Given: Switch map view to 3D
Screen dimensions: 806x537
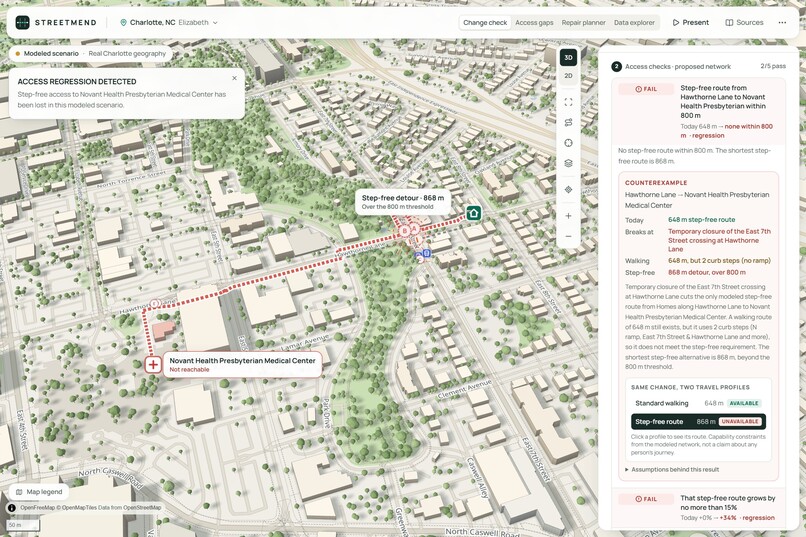Looking at the screenshot, I should click(x=568, y=58).
